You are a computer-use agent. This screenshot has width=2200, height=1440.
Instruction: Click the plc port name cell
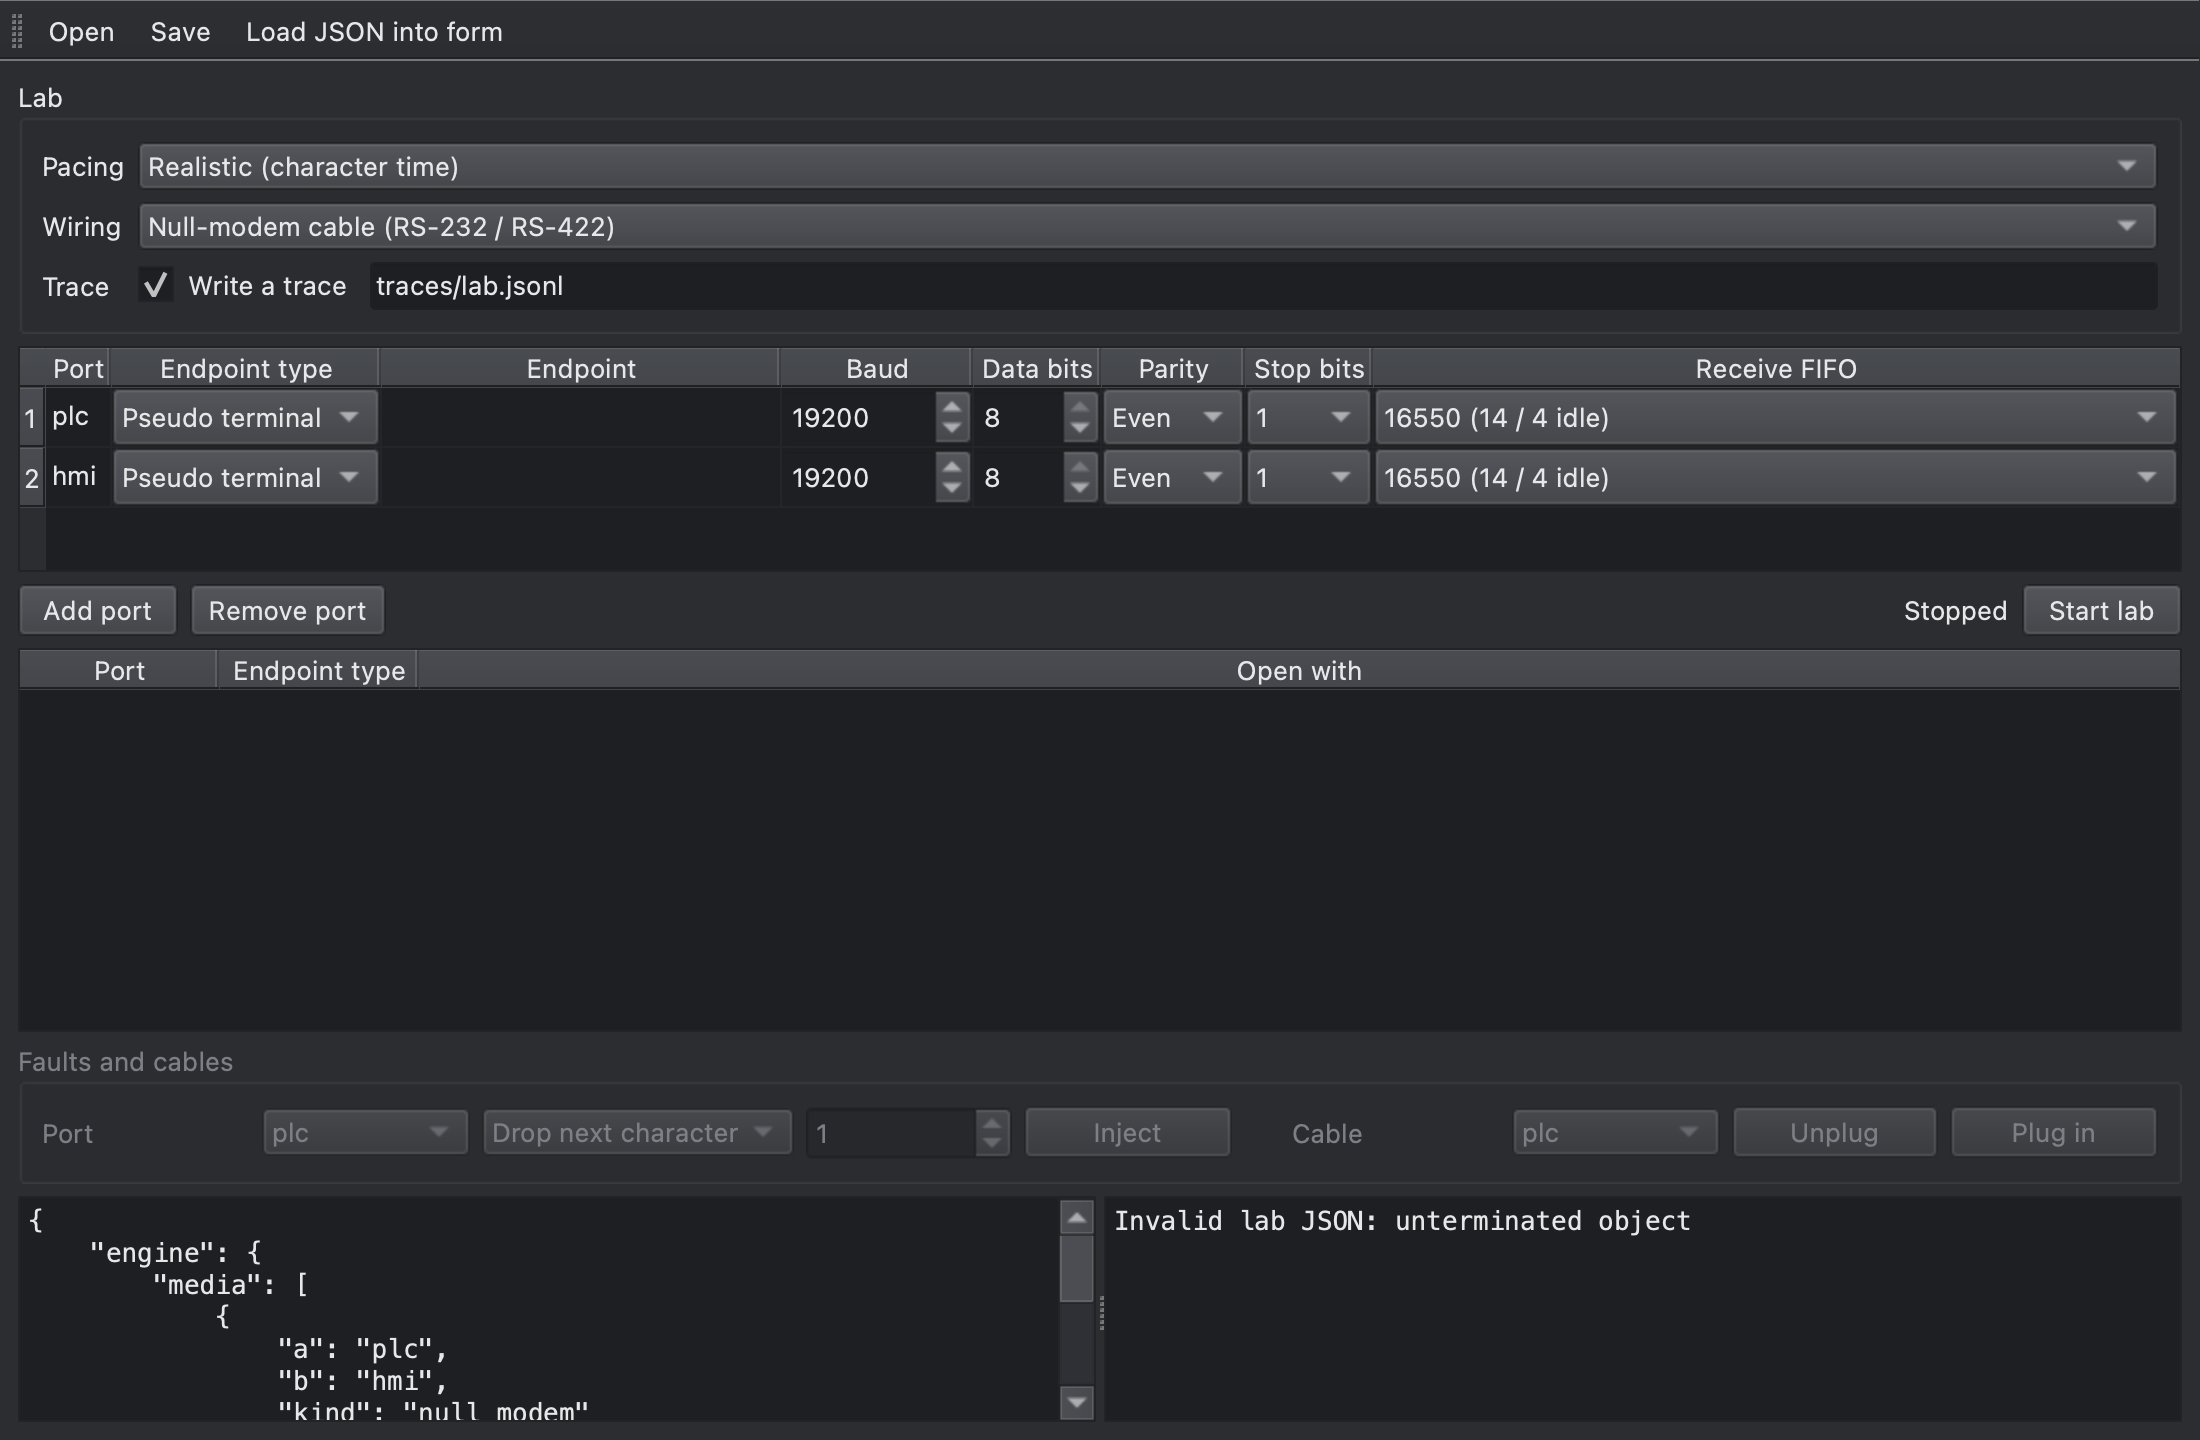coord(77,418)
